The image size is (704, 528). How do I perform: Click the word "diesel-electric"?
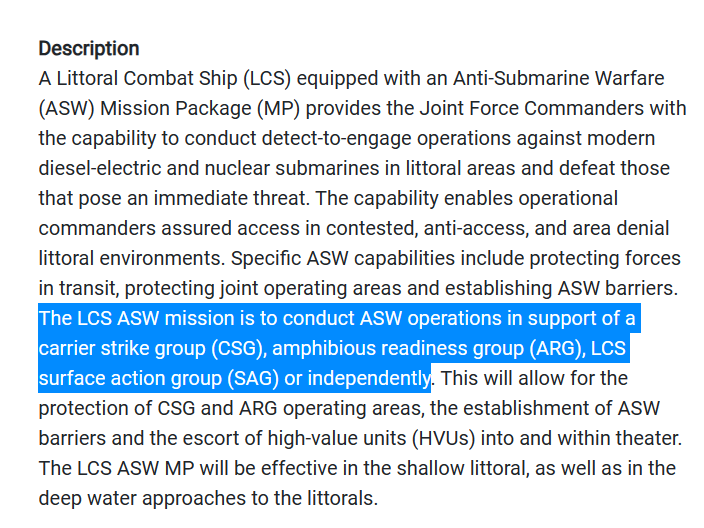point(100,169)
